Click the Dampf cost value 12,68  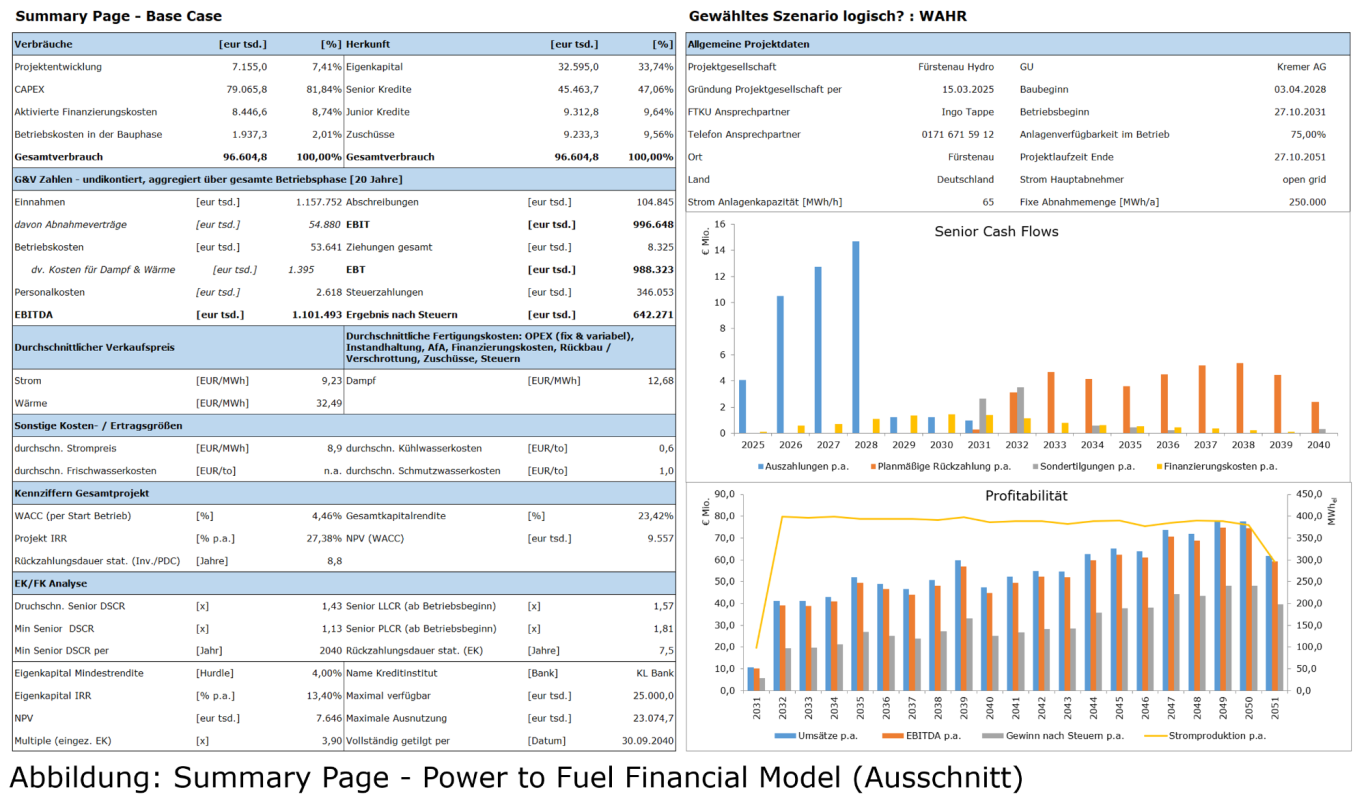(660, 380)
